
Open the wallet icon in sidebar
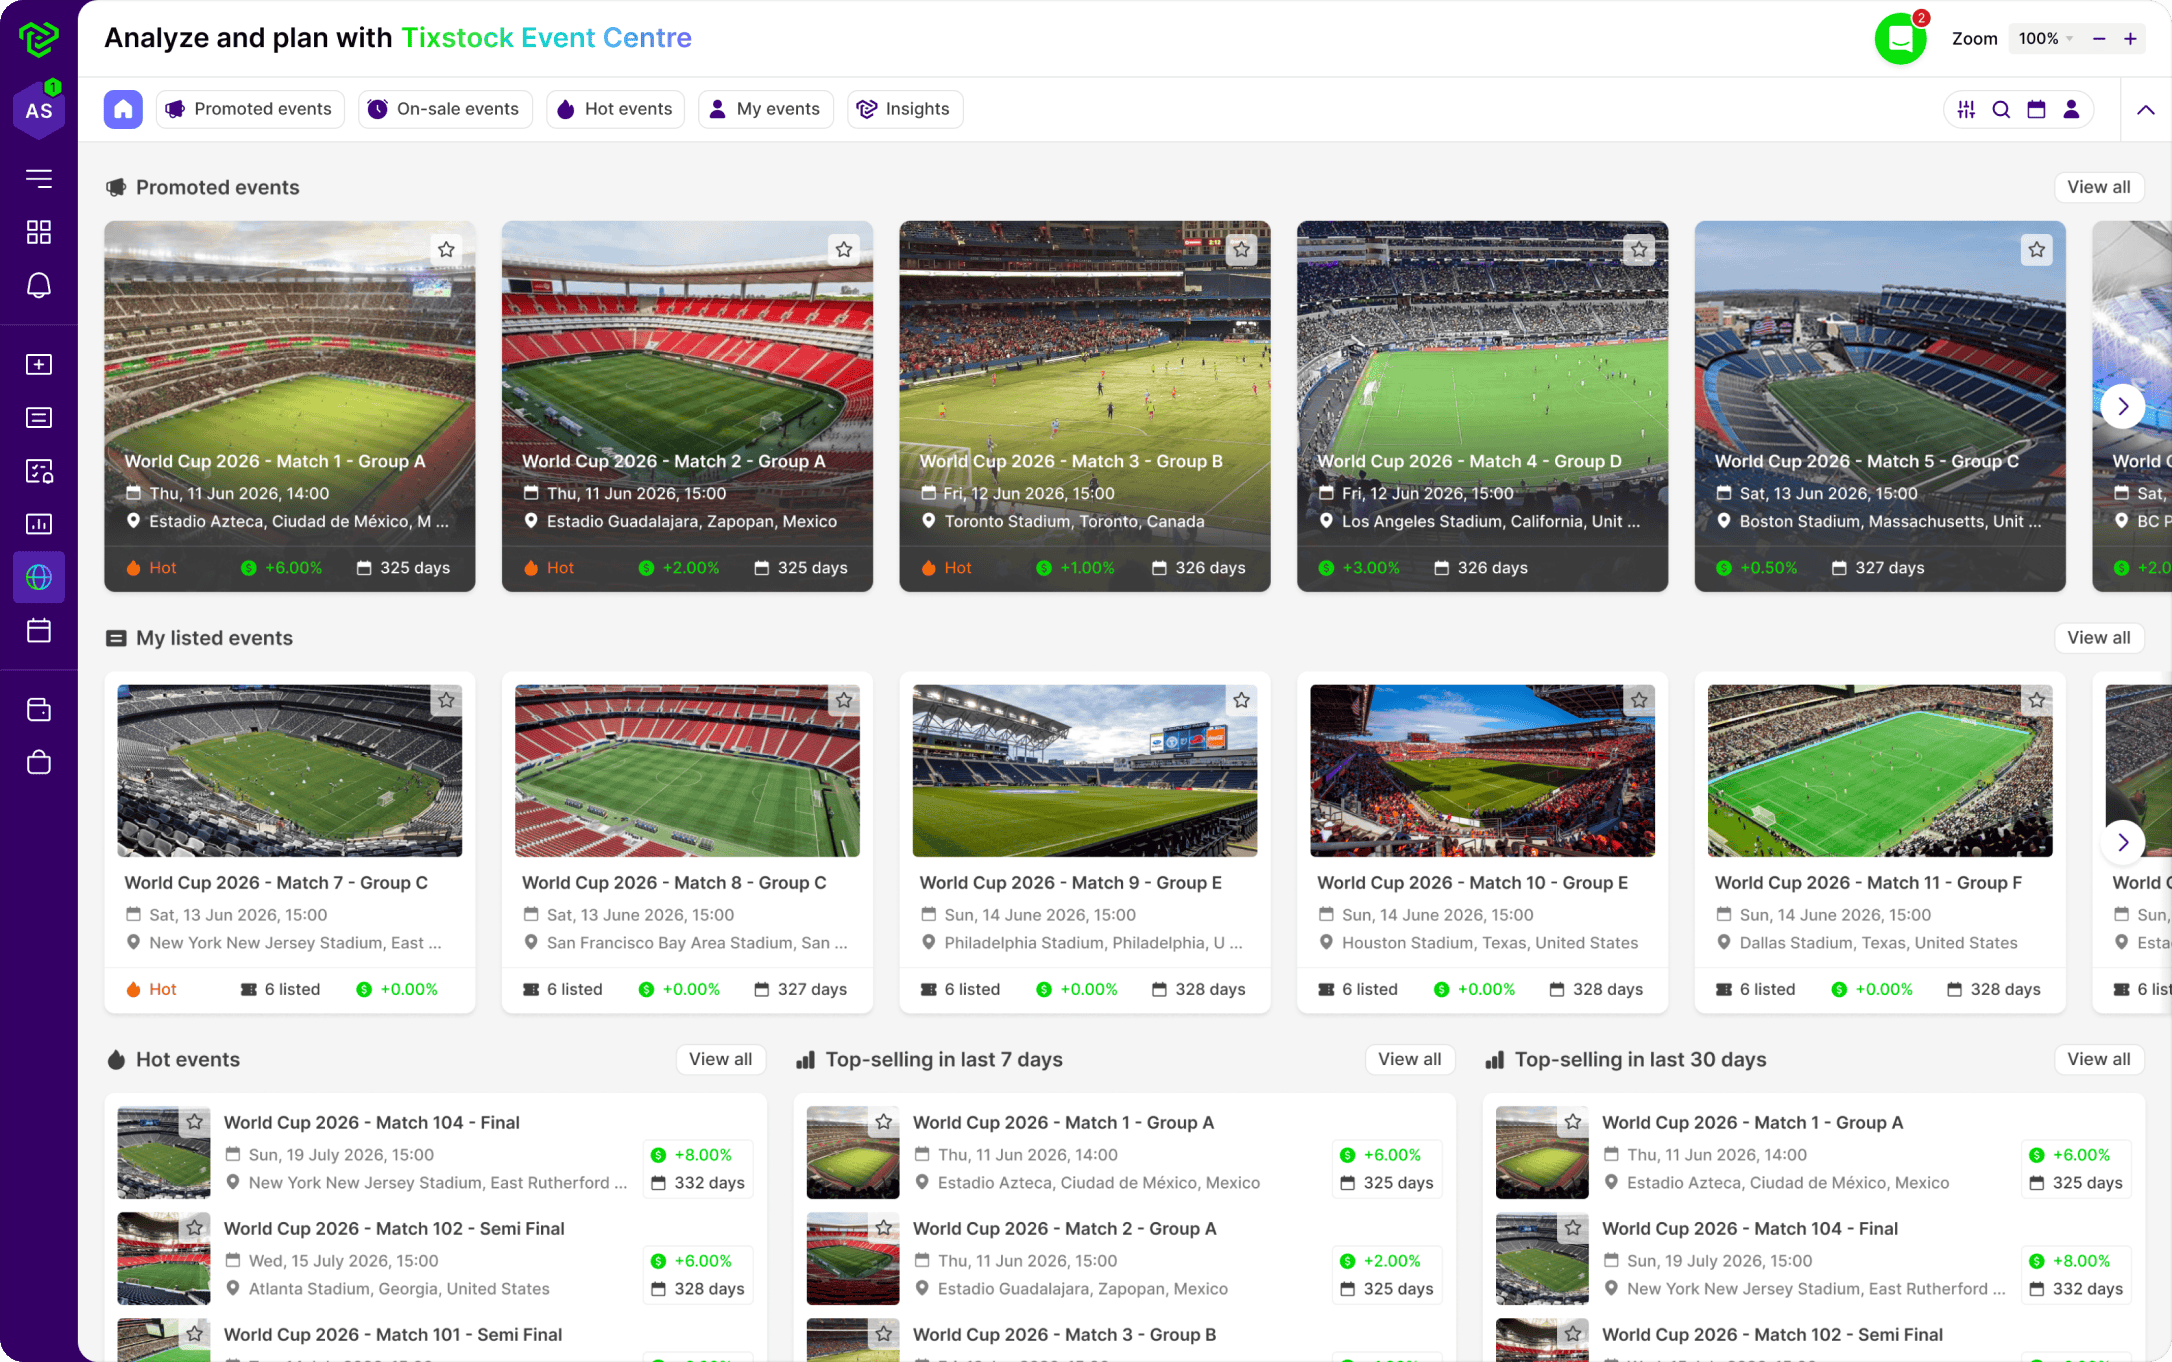(39, 710)
